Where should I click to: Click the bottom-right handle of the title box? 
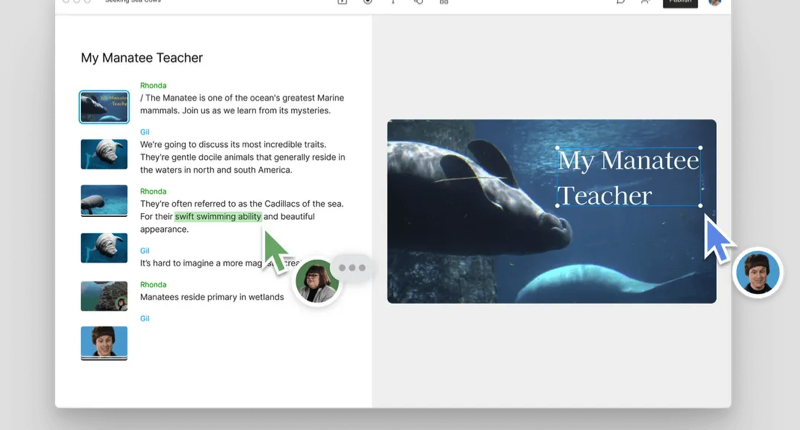click(x=701, y=206)
